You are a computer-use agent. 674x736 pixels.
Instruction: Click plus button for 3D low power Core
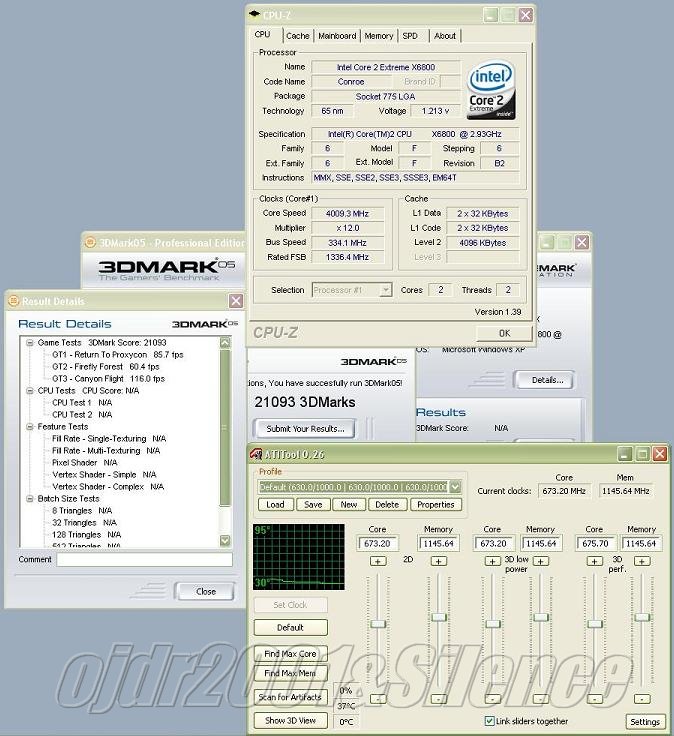(492, 561)
